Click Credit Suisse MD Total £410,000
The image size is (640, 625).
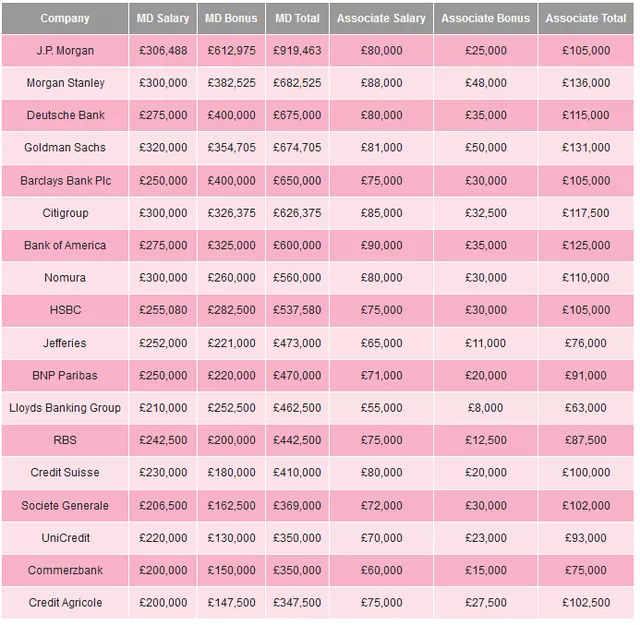click(298, 473)
